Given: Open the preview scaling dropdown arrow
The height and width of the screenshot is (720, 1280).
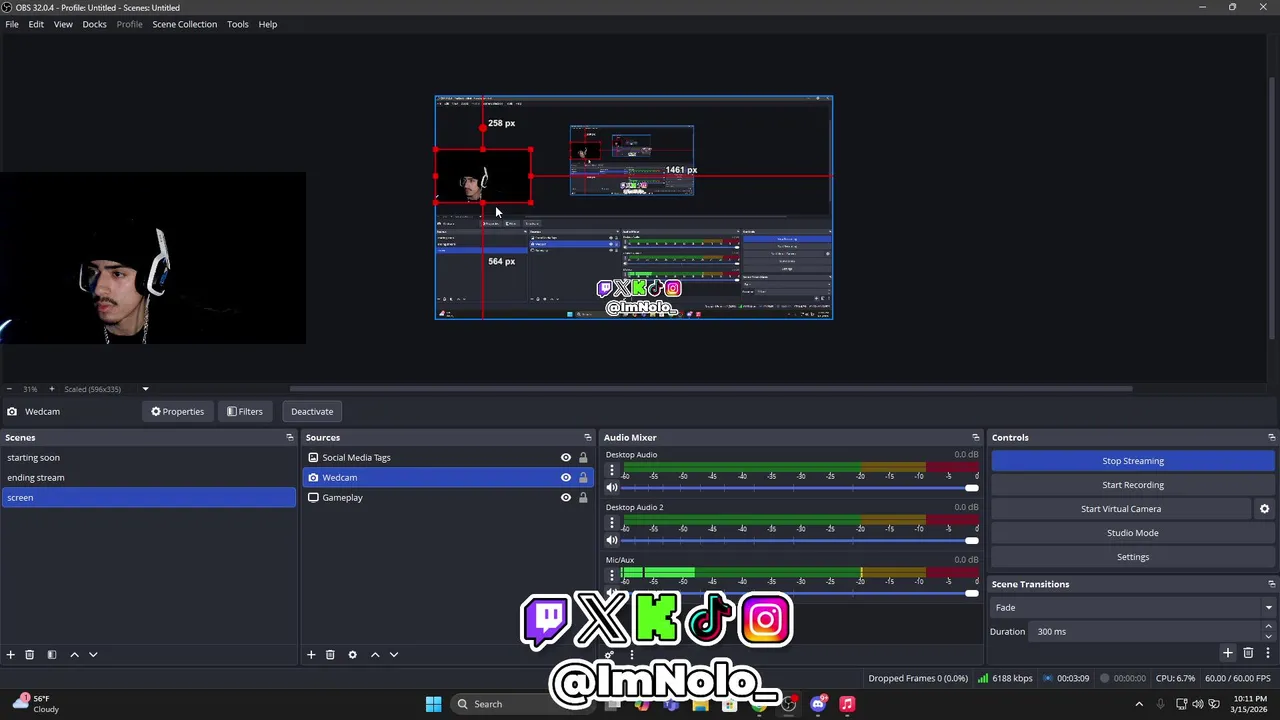Looking at the screenshot, I should pos(145,389).
